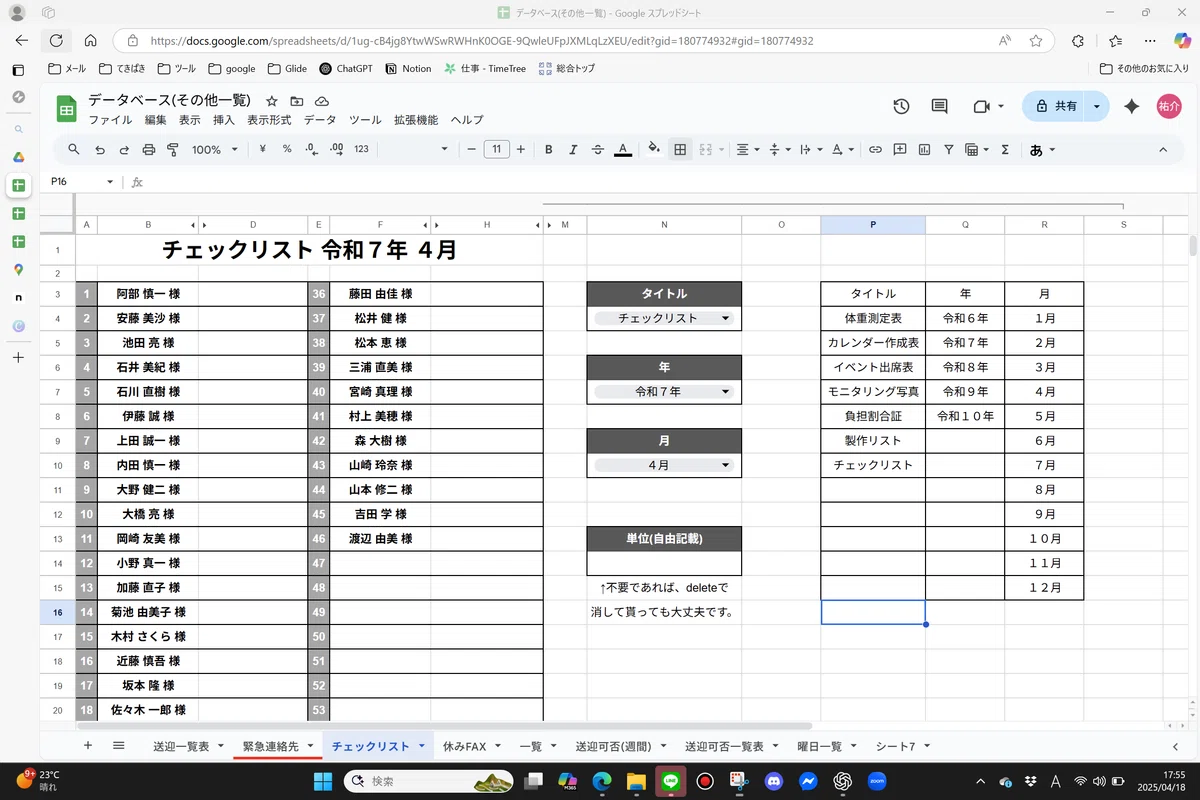
Task: Click the 共有 share button
Action: click(x=1056, y=106)
